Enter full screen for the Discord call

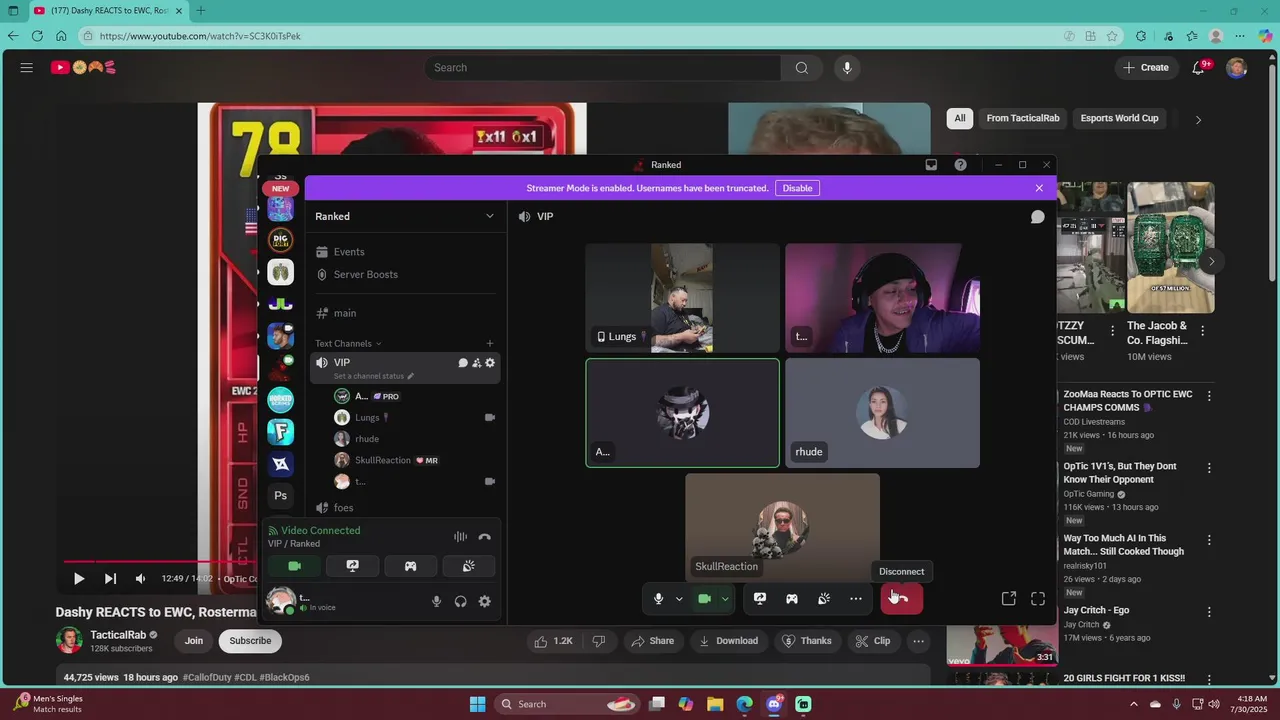point(1038,599)
